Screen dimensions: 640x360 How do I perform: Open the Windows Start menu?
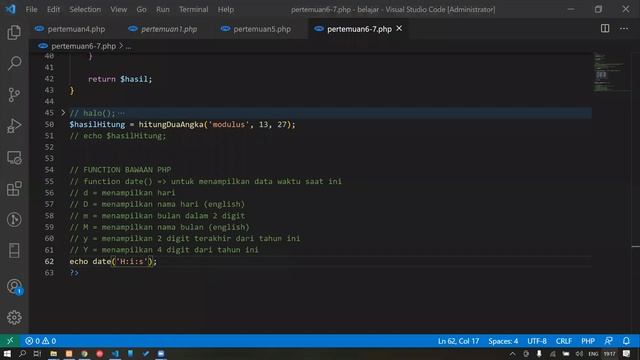[7, 354]
